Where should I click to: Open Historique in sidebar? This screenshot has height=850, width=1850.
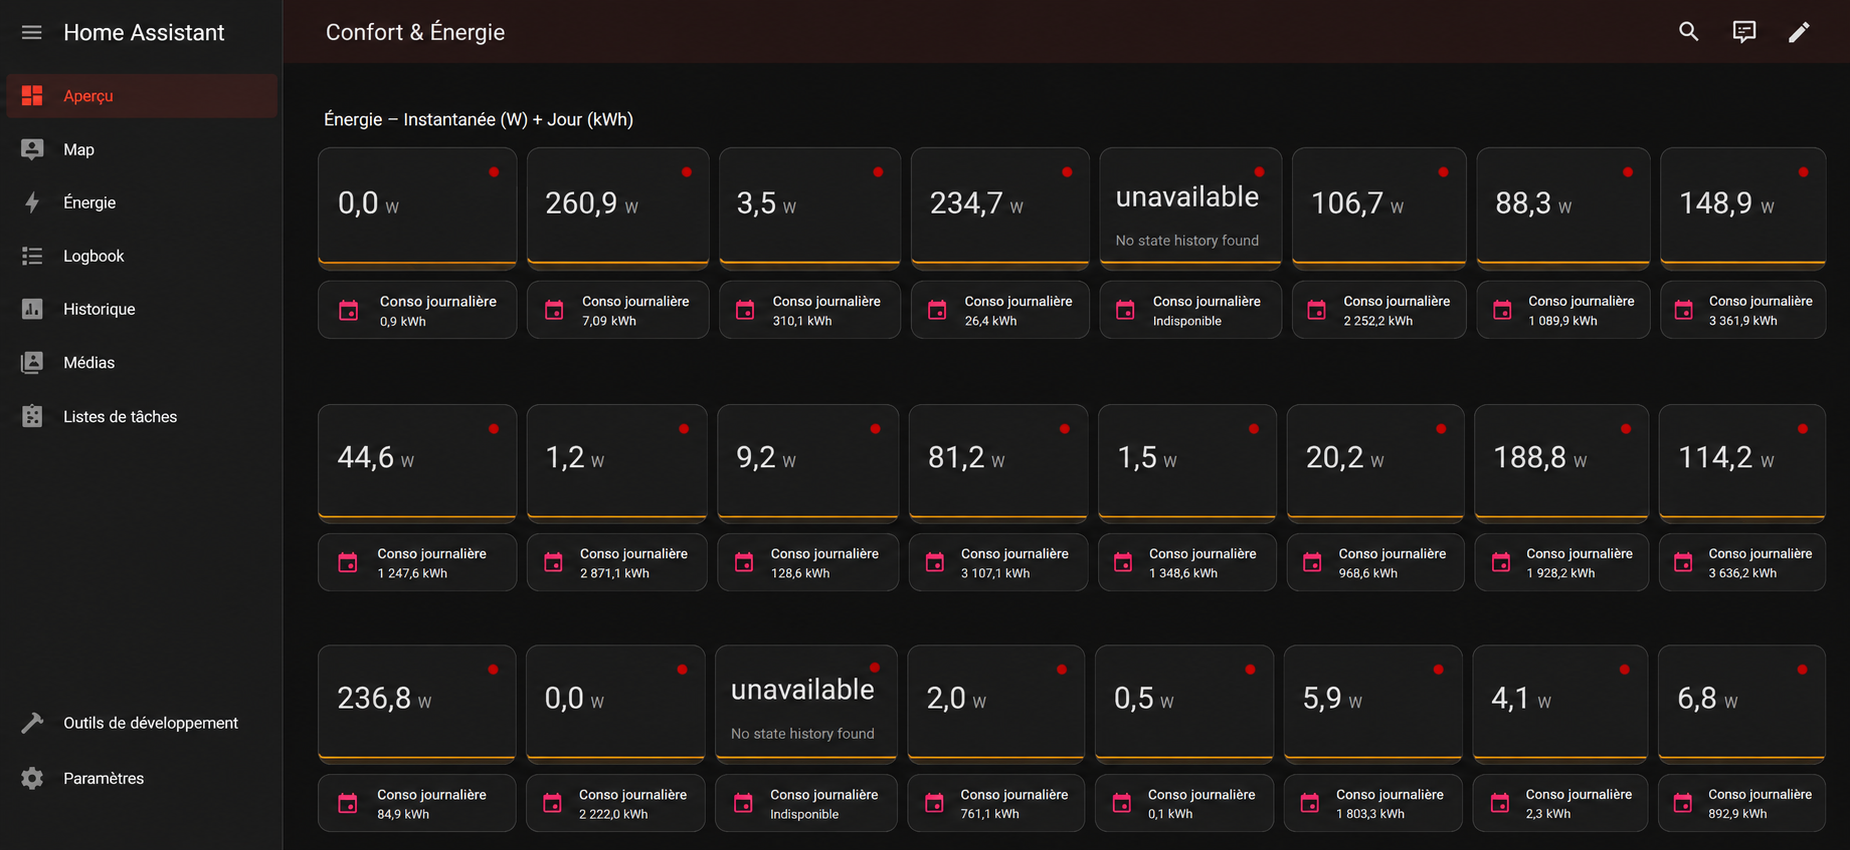pyautogui.click(x=142, y=309)
